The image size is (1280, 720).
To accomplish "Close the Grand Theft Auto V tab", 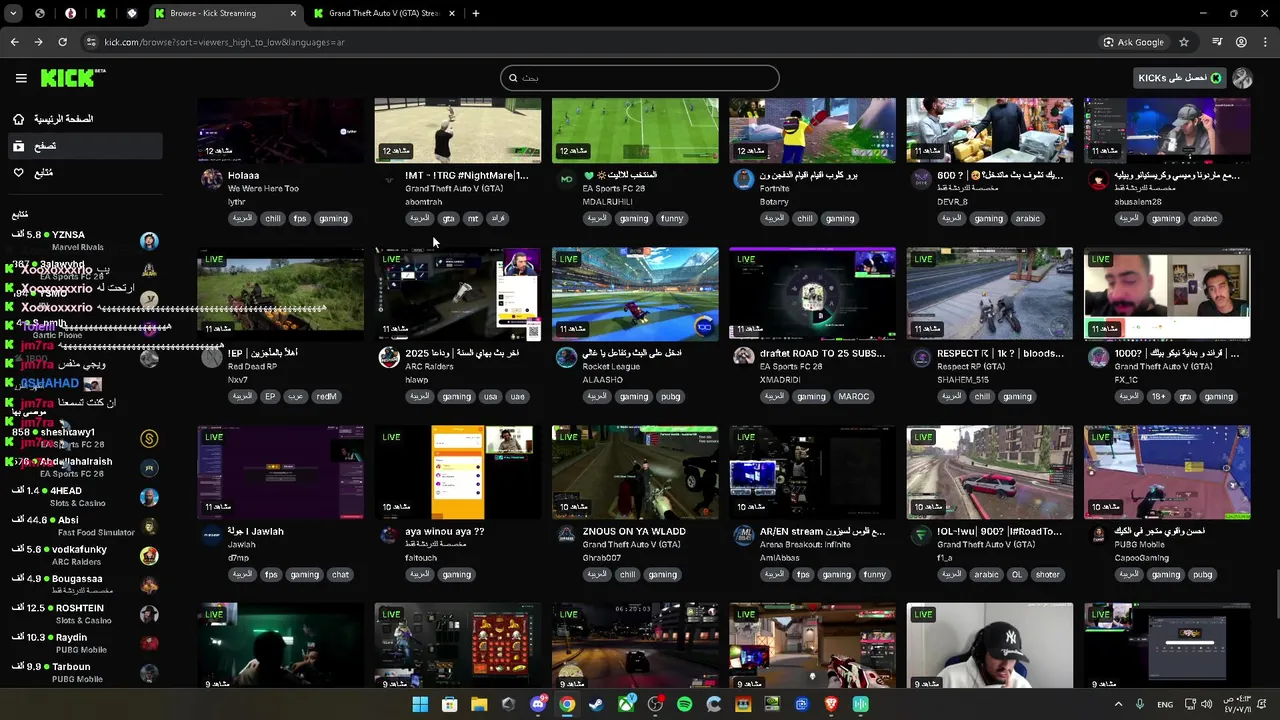I will (452, 13).
